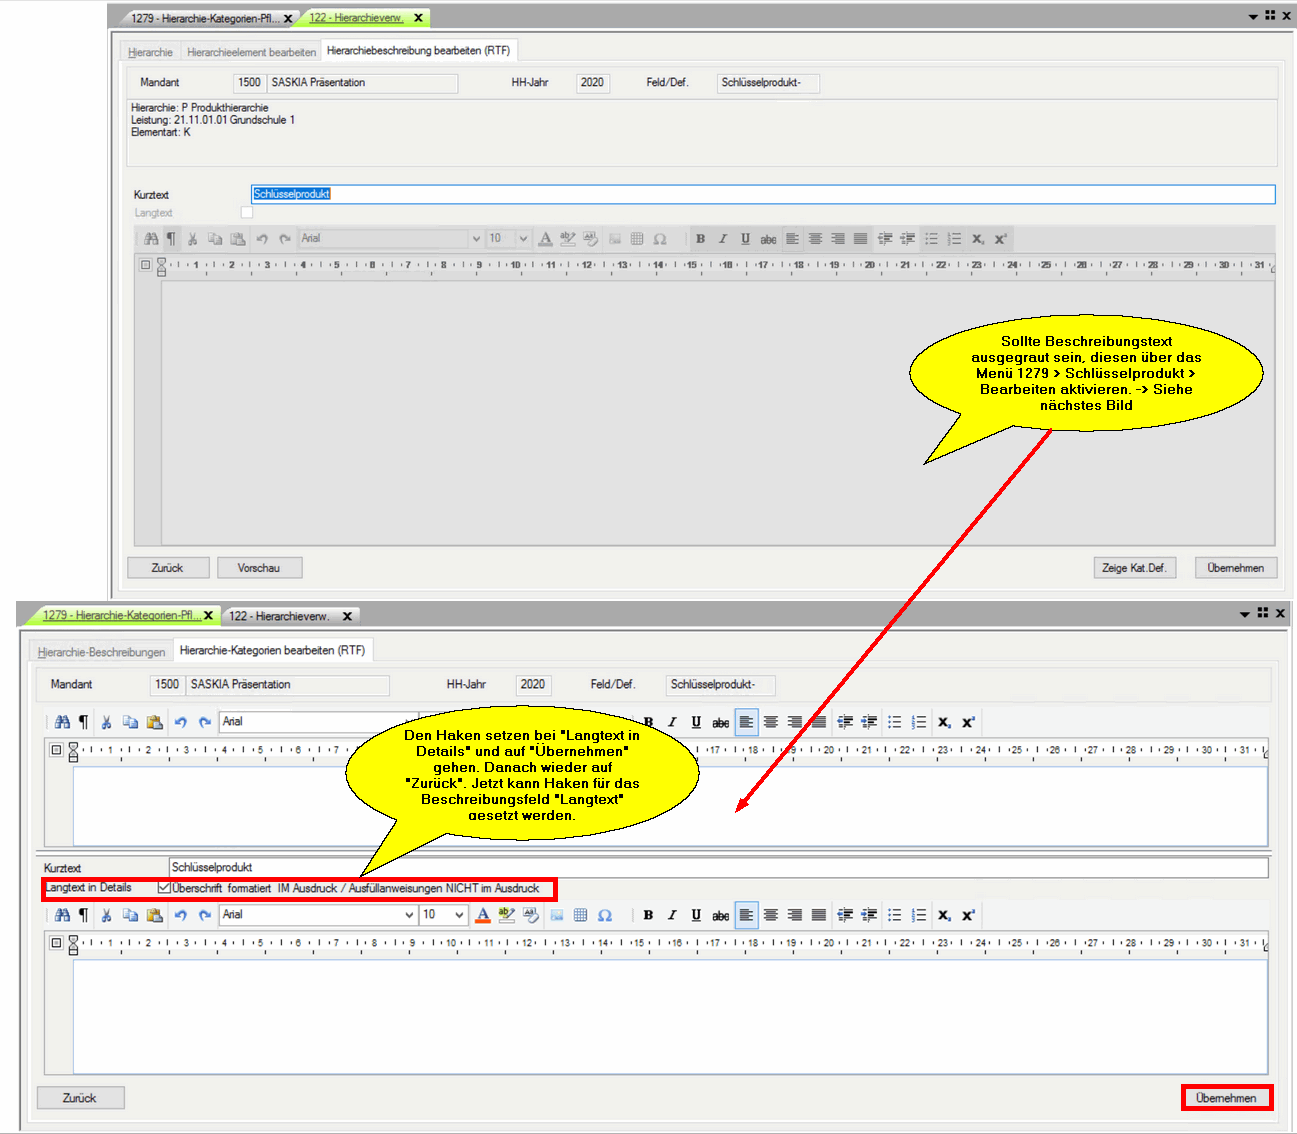
Task: Open Arial font dropdown in lowest editor toolbar
Action: click(x=409, y=915)
